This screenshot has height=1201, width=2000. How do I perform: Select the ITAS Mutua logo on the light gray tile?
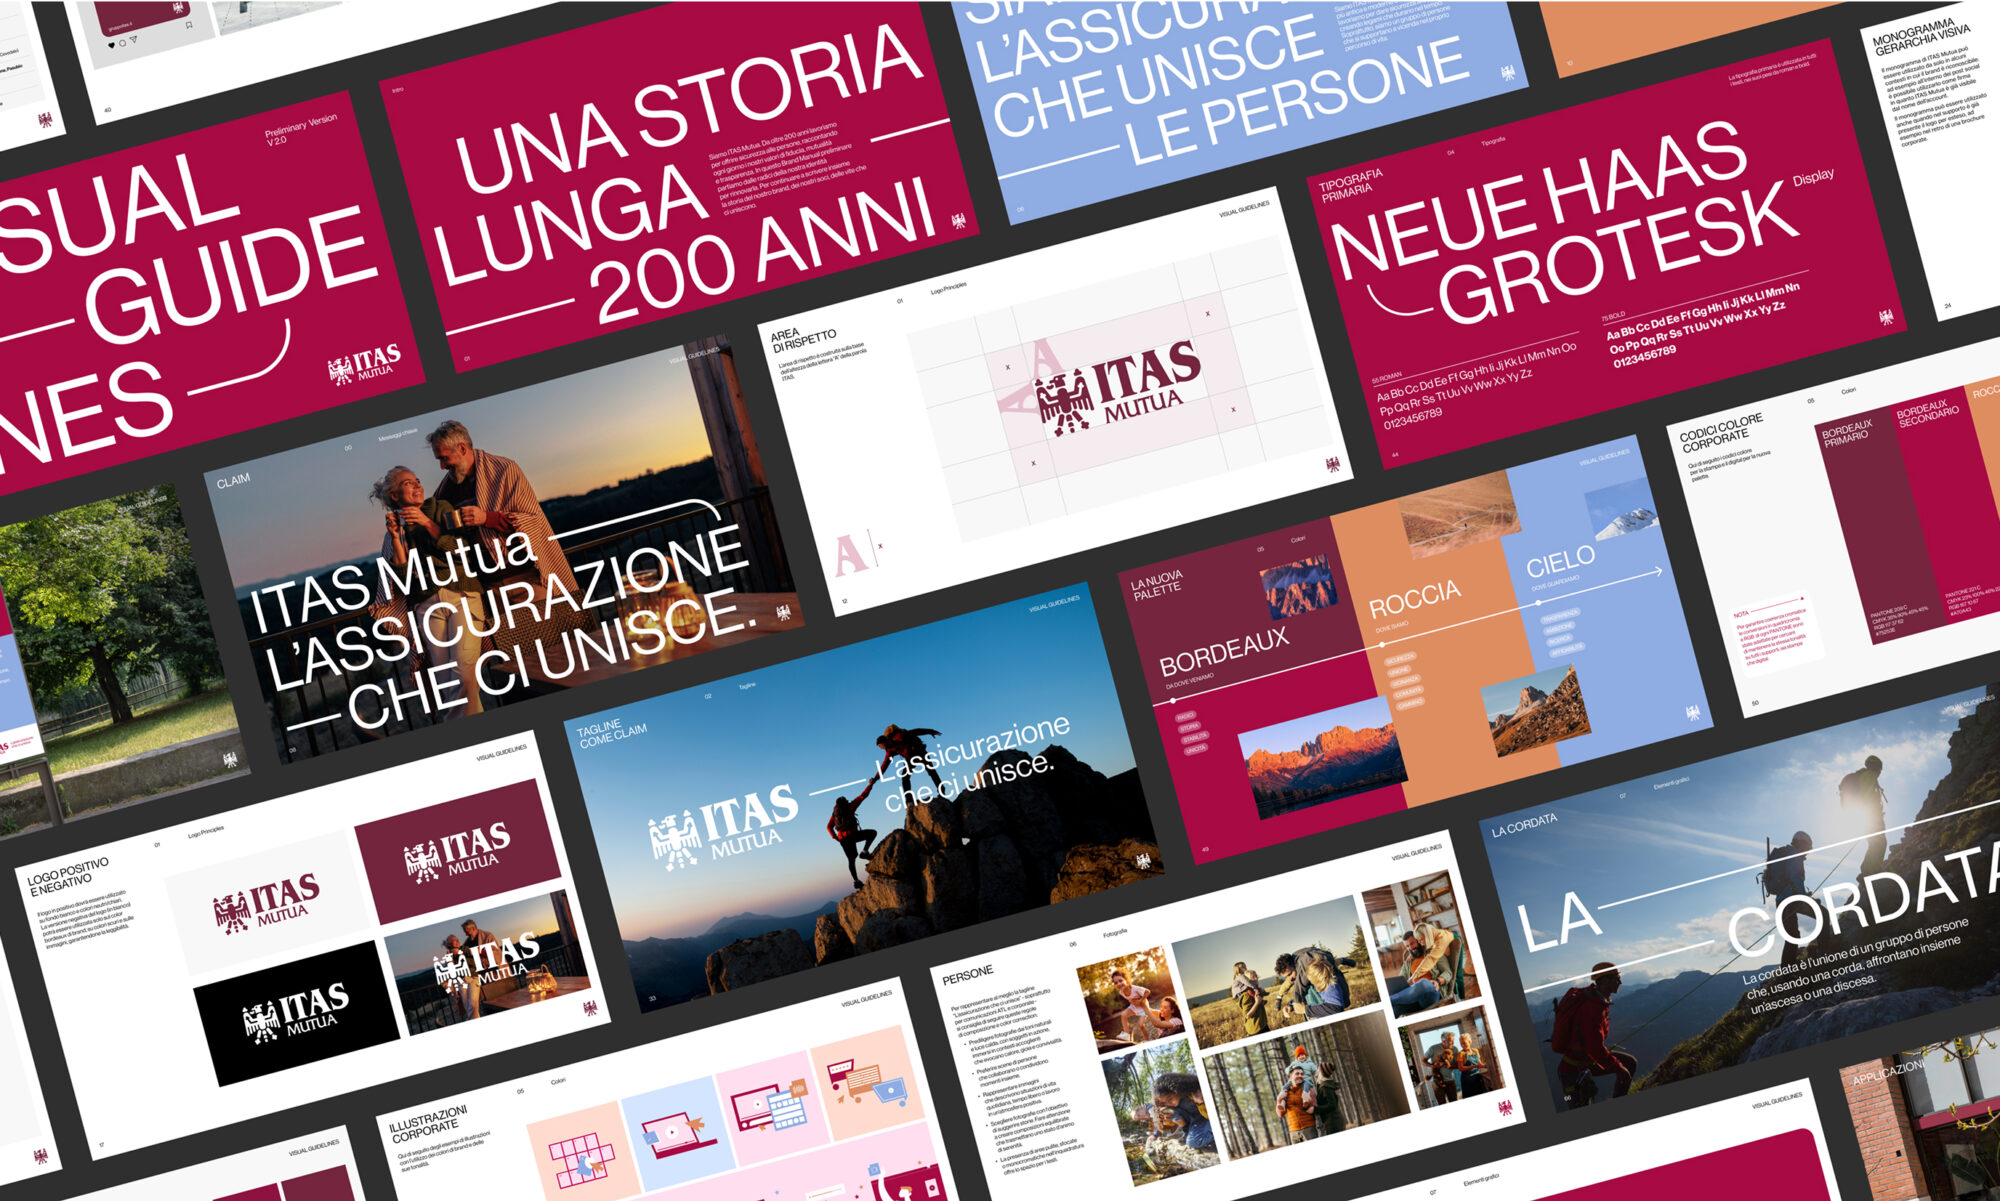(x=267, y=903)
